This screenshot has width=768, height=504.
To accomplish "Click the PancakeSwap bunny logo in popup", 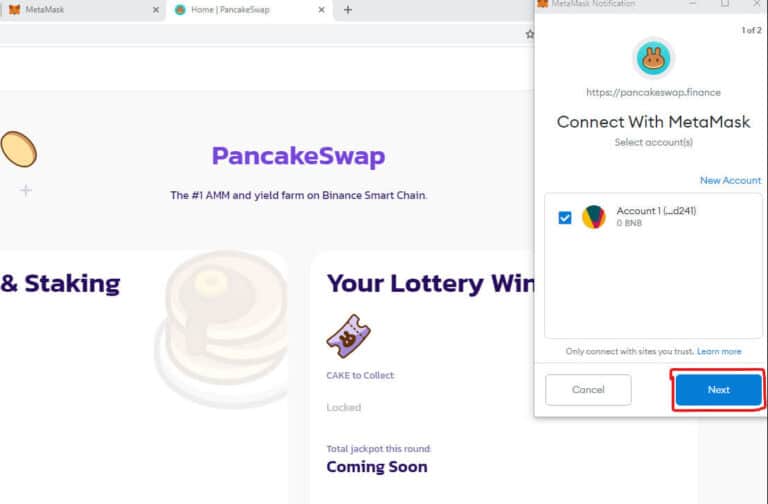I will tap(653, 58).
